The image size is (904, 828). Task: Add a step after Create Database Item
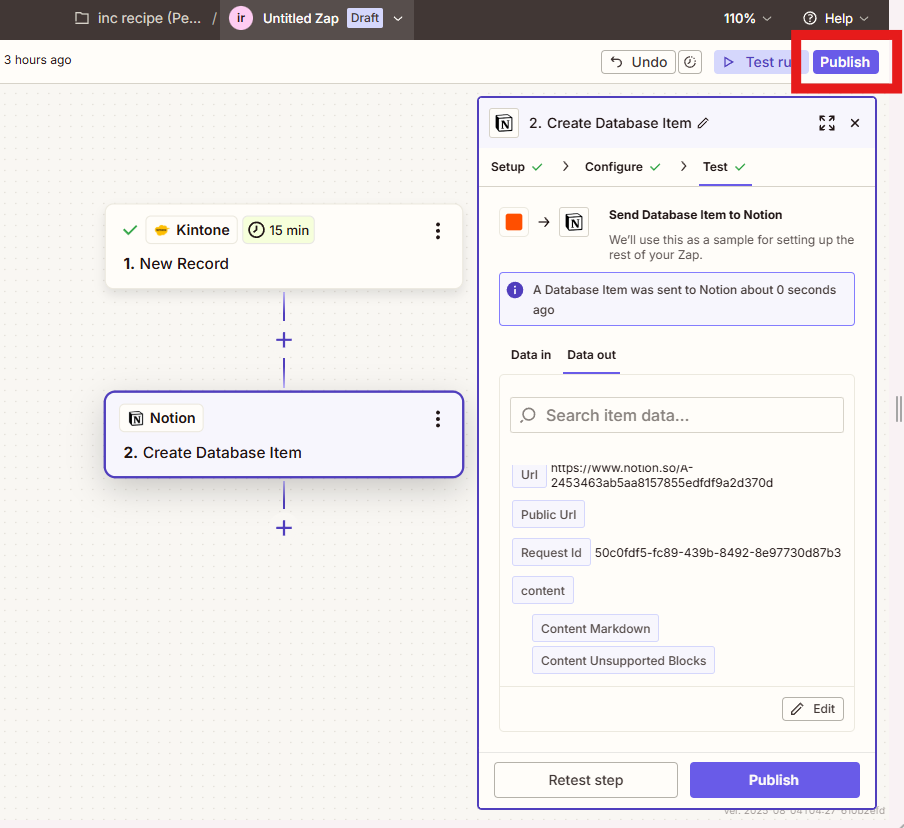[x=284, y=528]
